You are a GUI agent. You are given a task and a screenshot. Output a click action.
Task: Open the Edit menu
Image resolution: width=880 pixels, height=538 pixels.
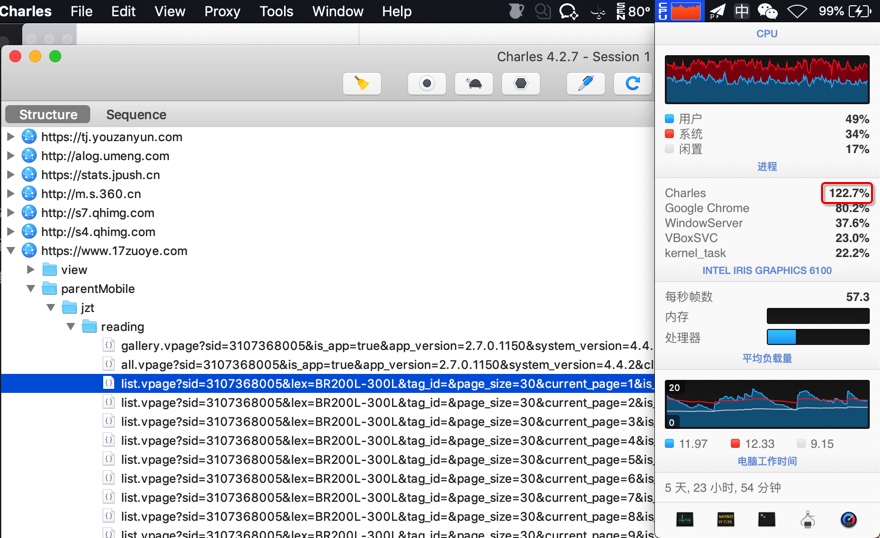click(123, 11)
